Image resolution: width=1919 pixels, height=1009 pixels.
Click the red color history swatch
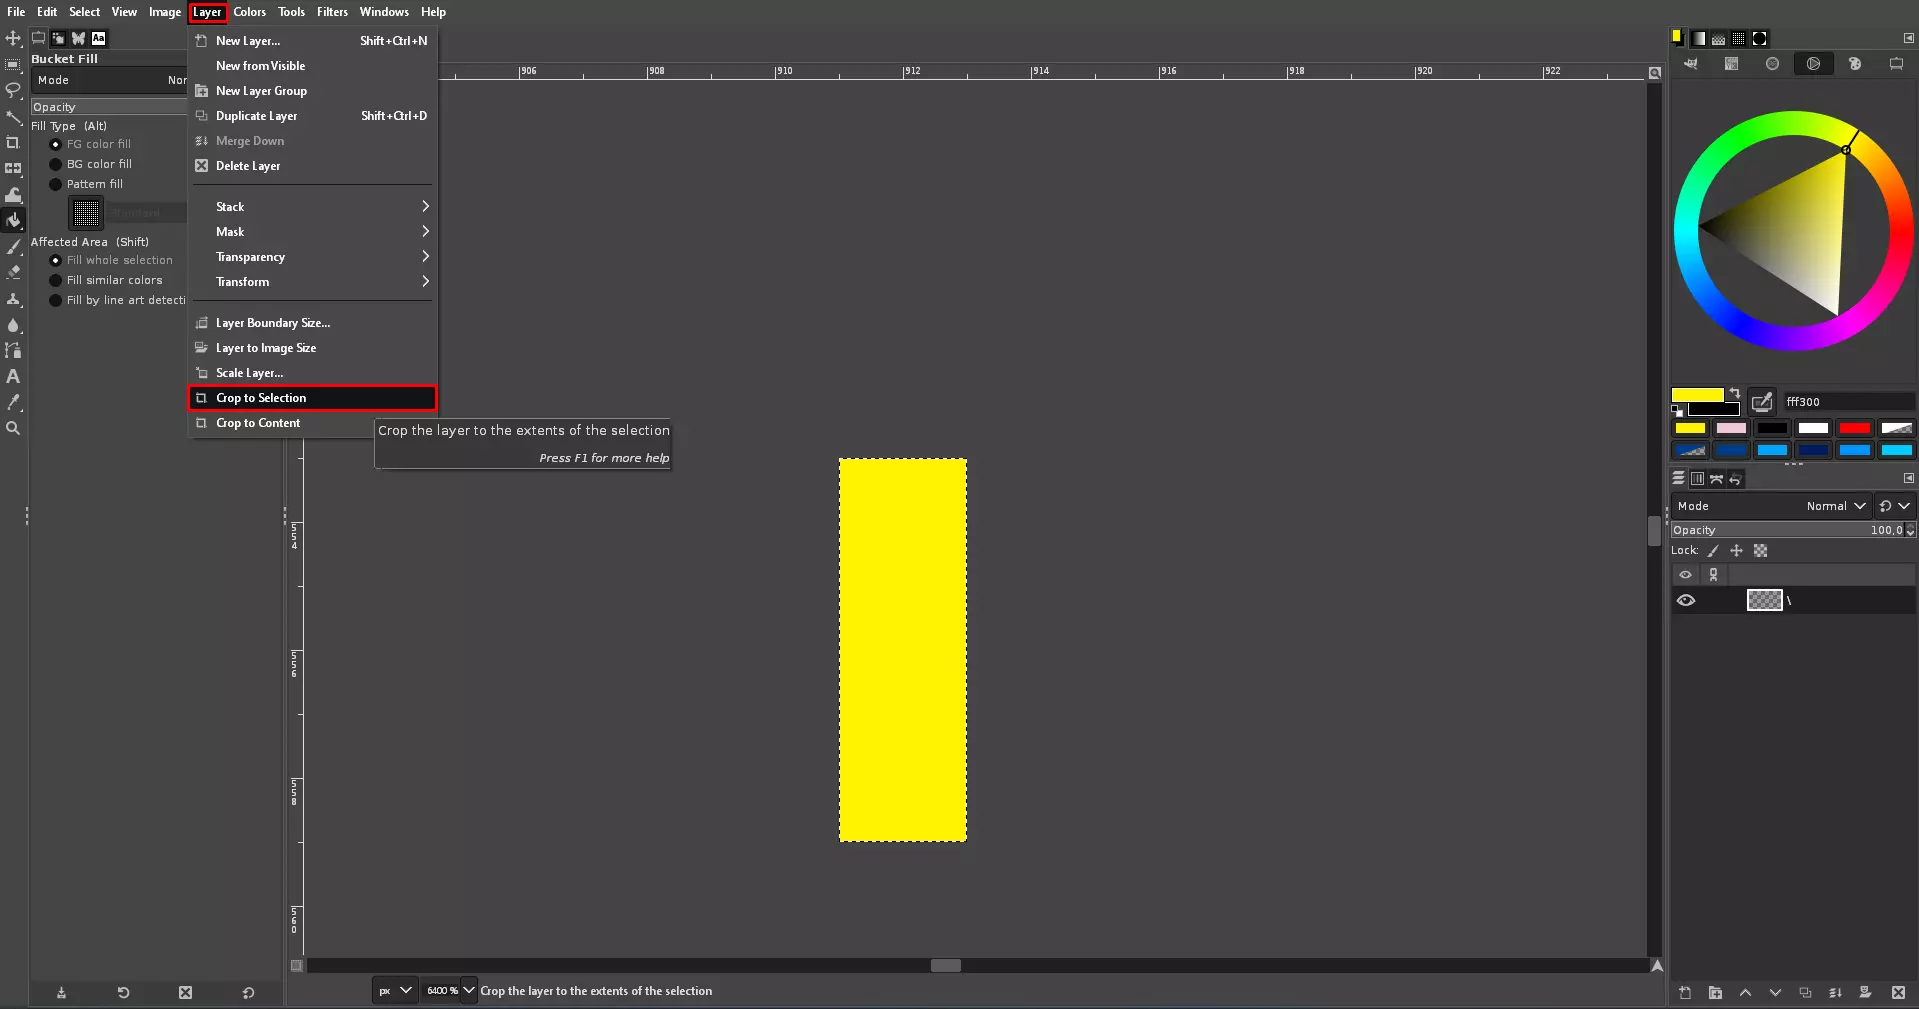click(1855, 428)
